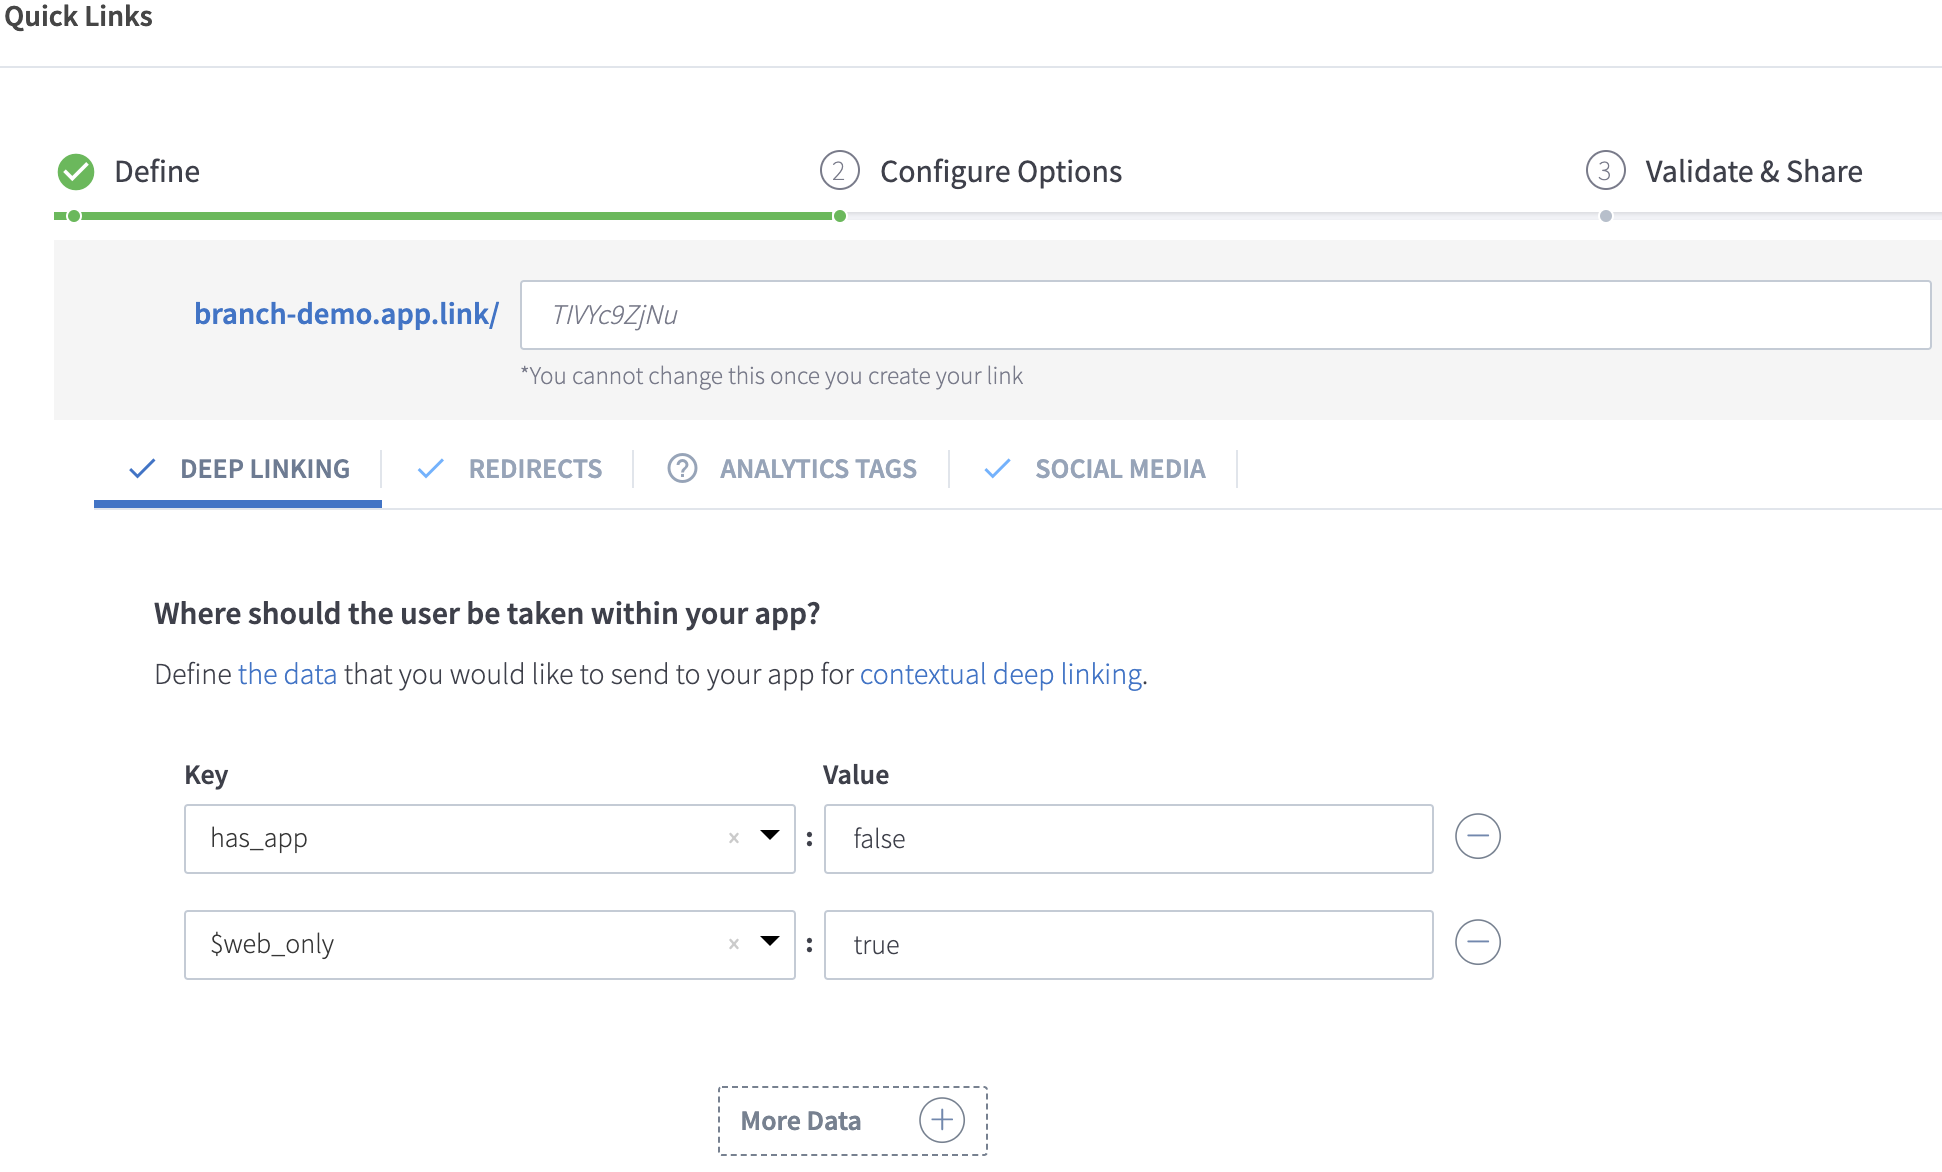Expand the $web_only key dropdown arrow
The width and height of the screenshot is (1942, 1172).
(x=769, y=941)
